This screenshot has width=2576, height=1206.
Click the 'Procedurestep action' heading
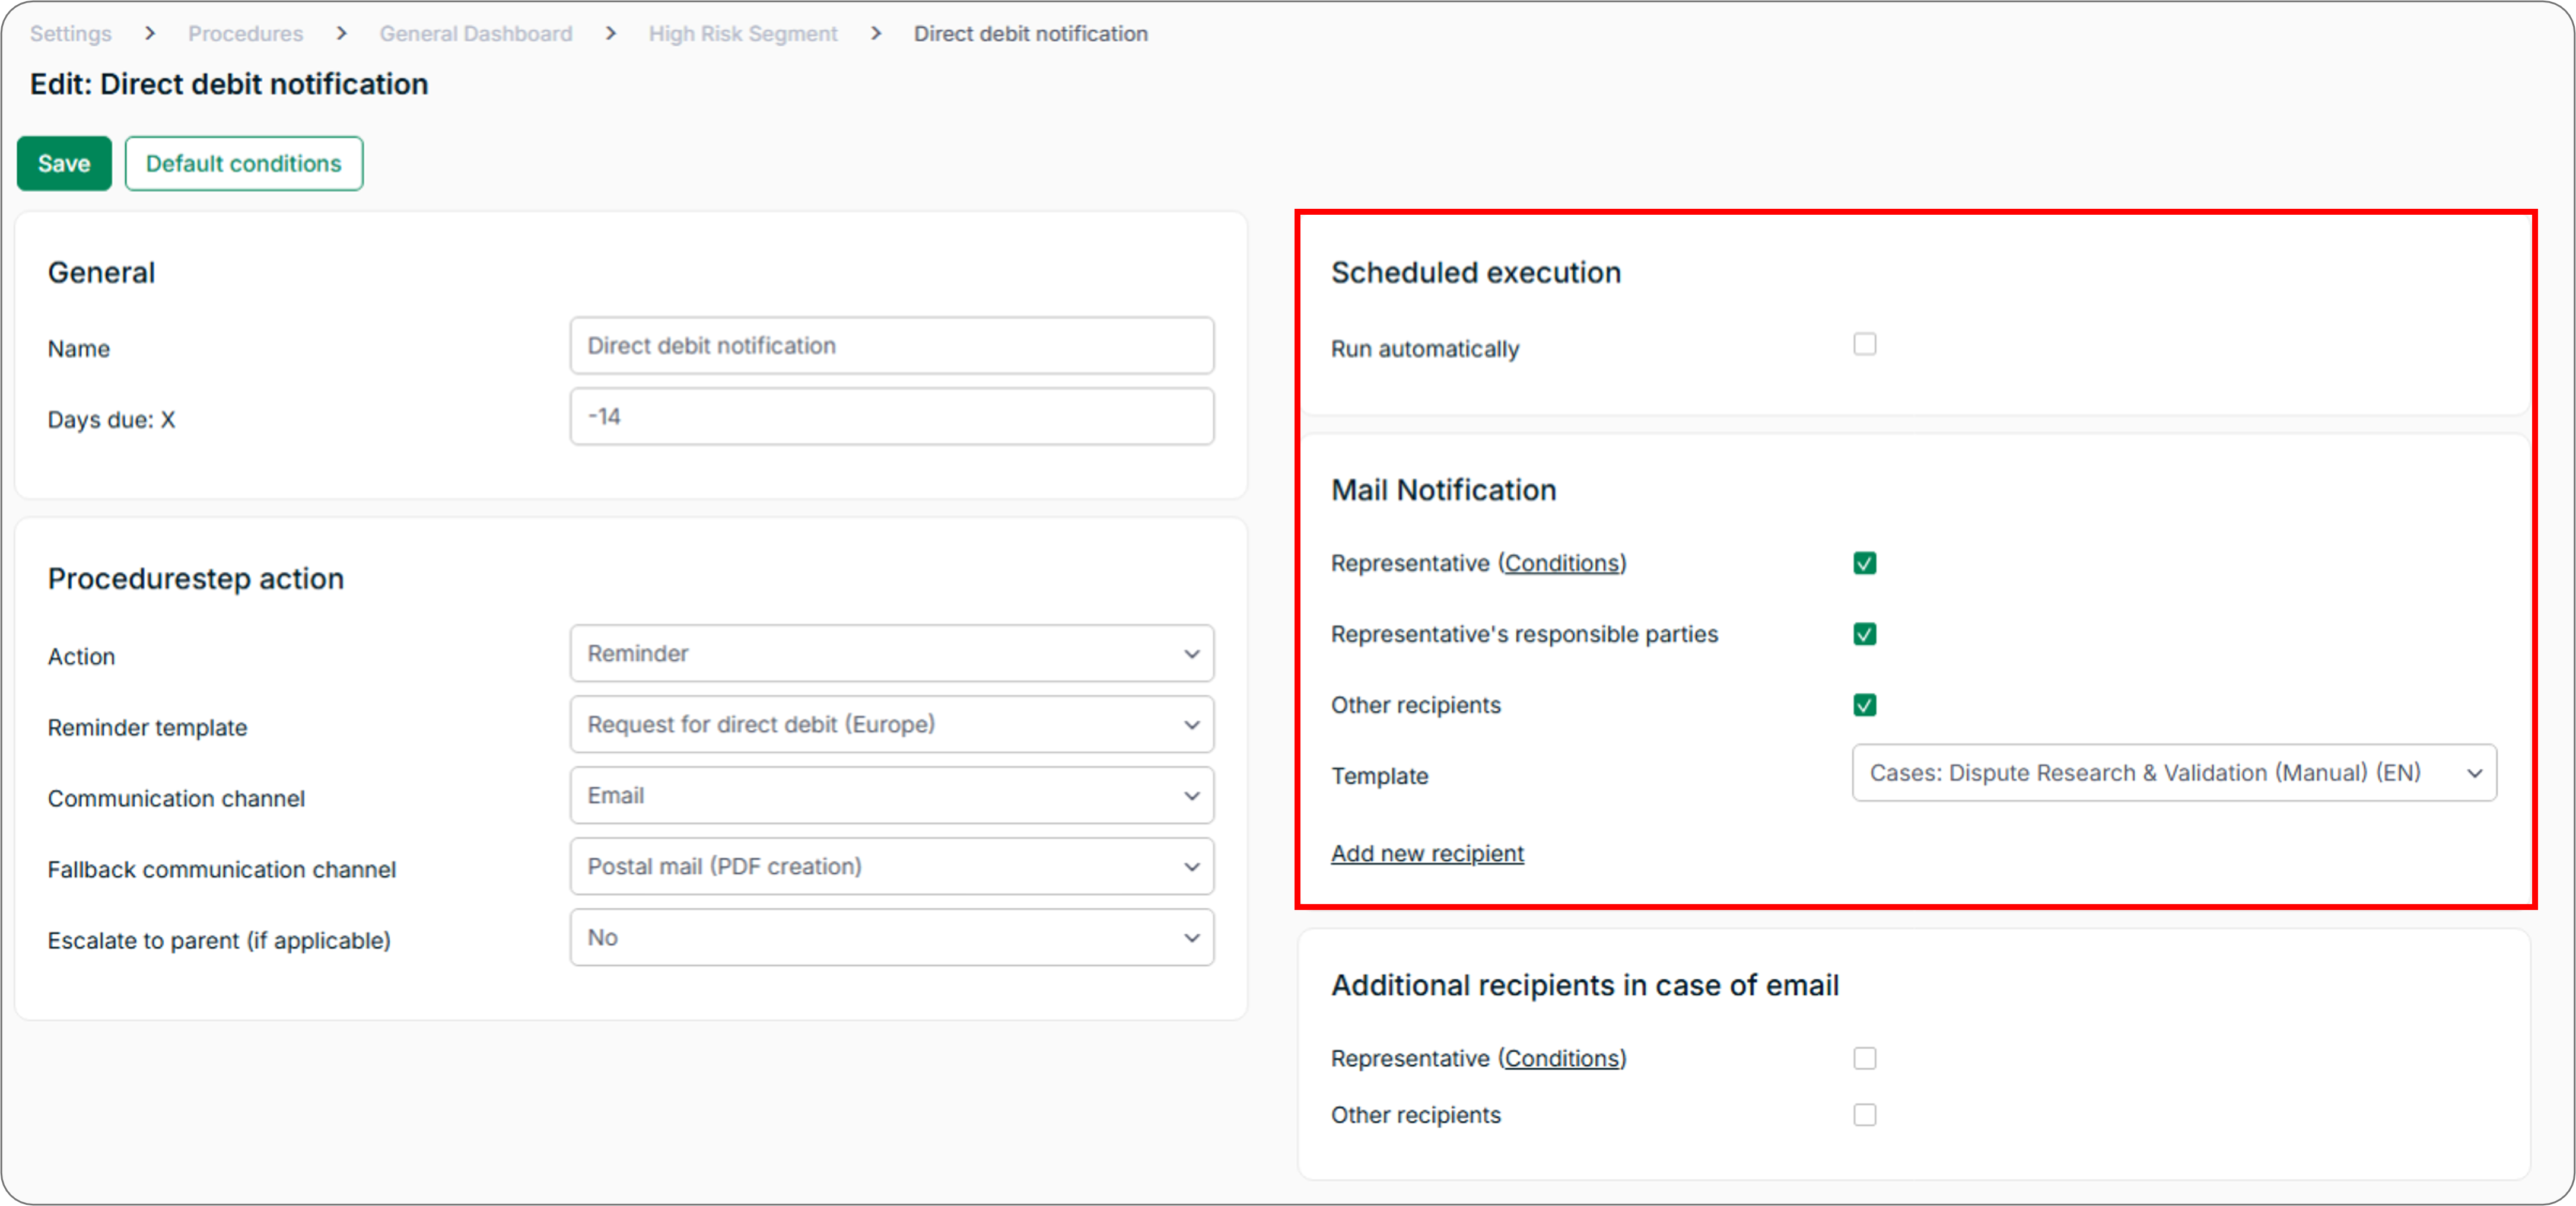[x=196, y=579]
